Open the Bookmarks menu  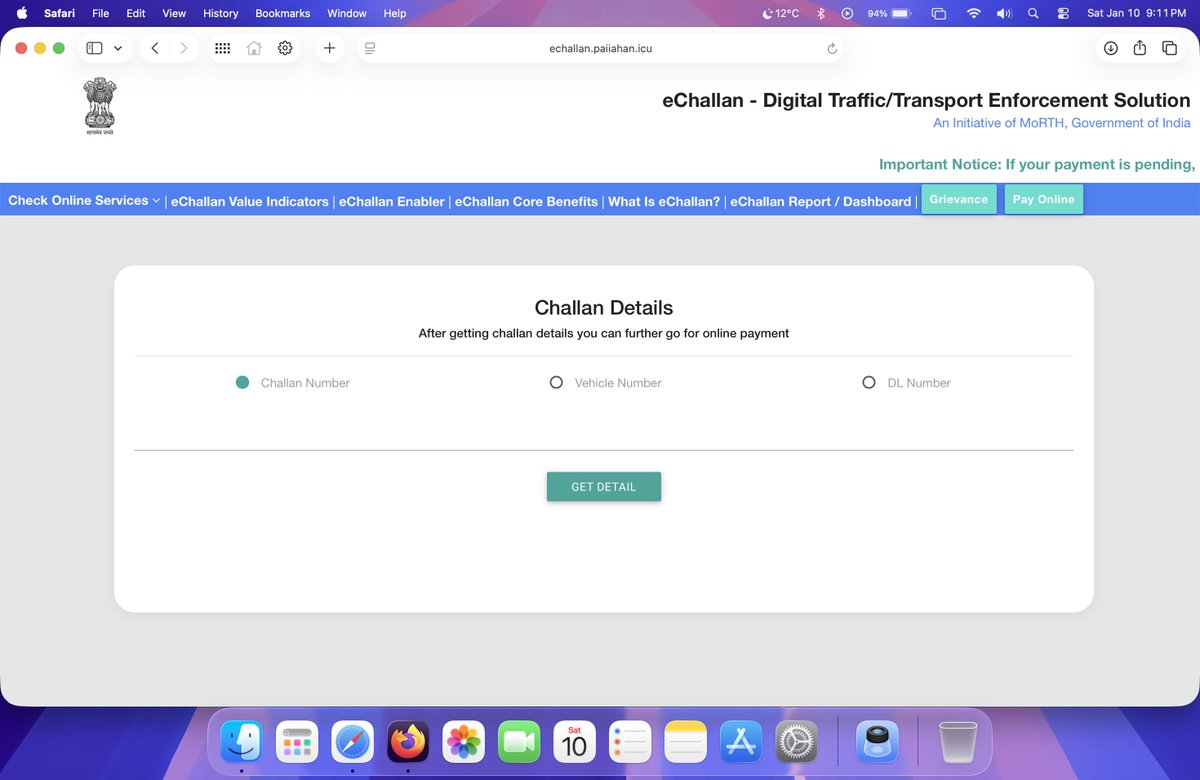(283, 13)
